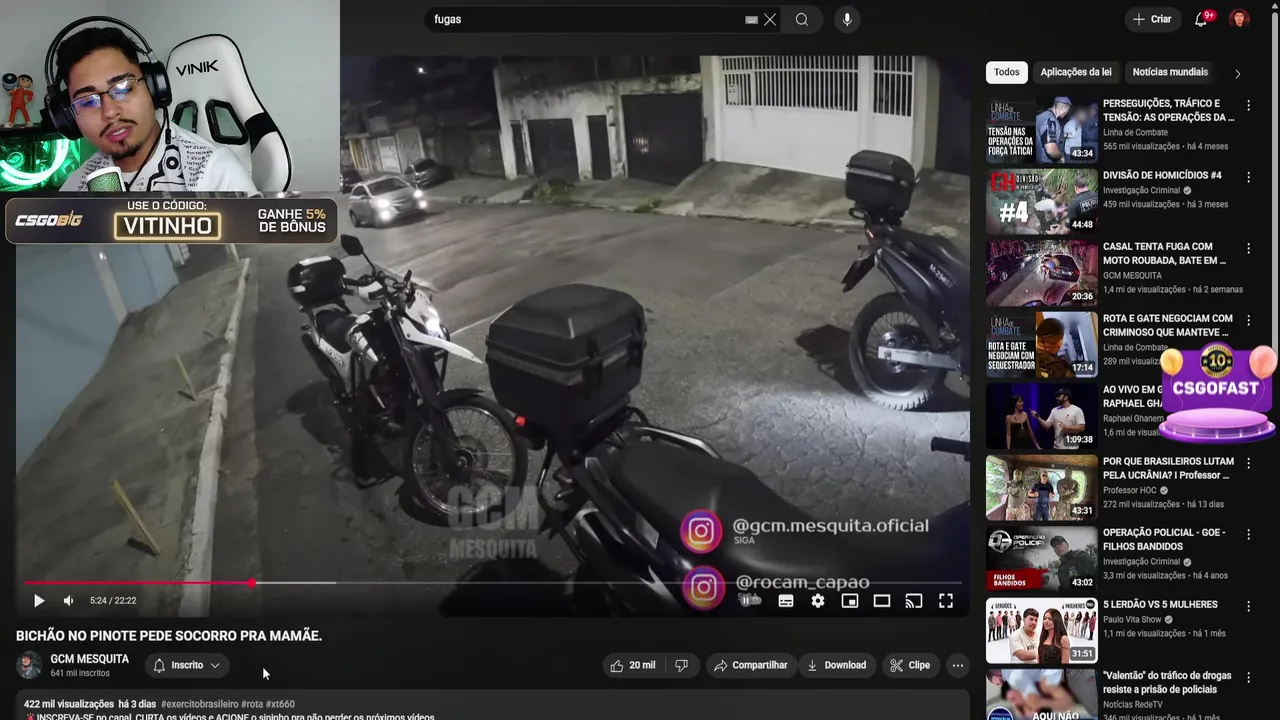Click the progress bar scrubber handle
The height and width of the screenshot is (720, 1280).
tap(251, 582)
